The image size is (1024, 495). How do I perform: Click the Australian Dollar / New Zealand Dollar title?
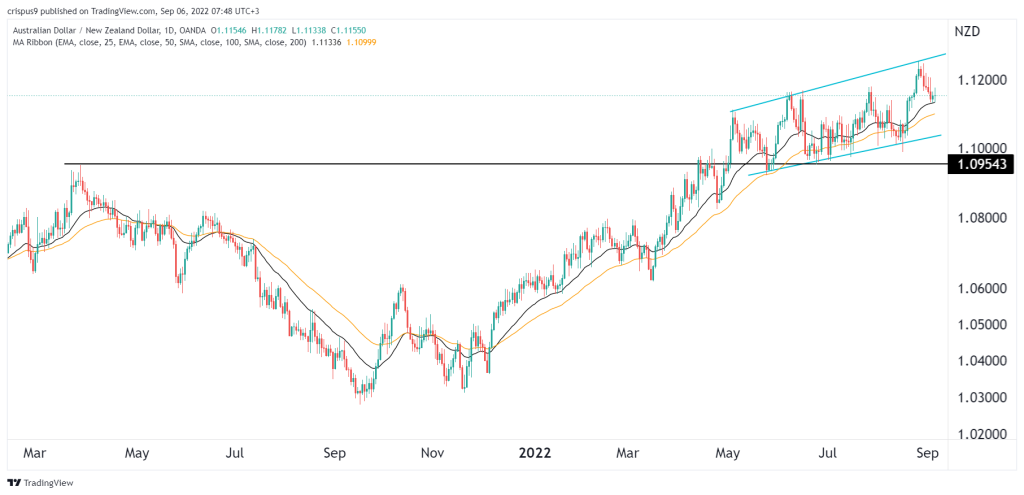[x=85, y=31]
